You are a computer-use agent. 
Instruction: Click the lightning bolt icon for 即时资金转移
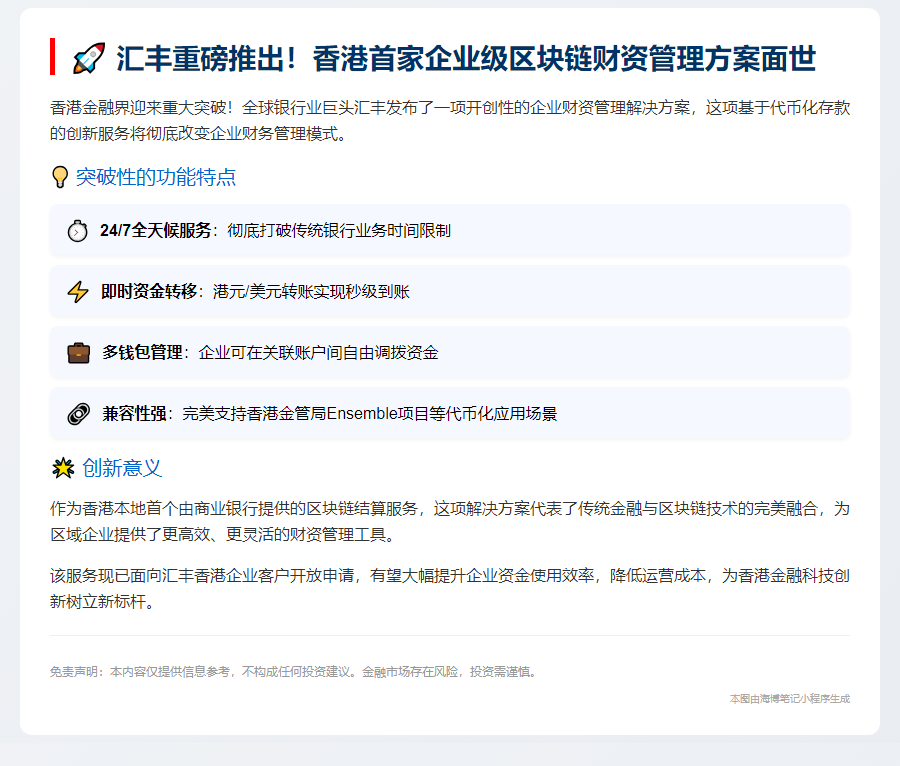tap(78, 291)
